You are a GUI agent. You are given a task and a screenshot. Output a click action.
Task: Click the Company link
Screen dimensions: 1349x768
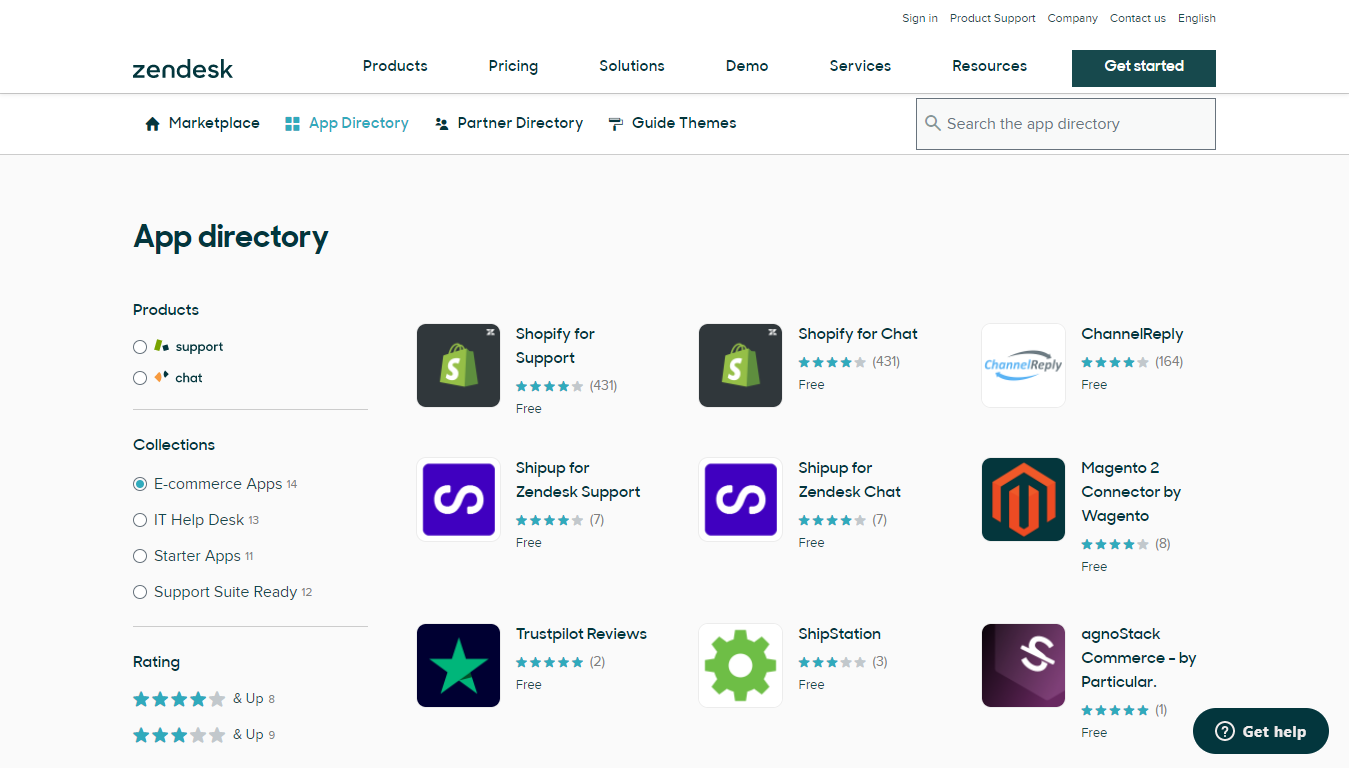click(1072, 18)
